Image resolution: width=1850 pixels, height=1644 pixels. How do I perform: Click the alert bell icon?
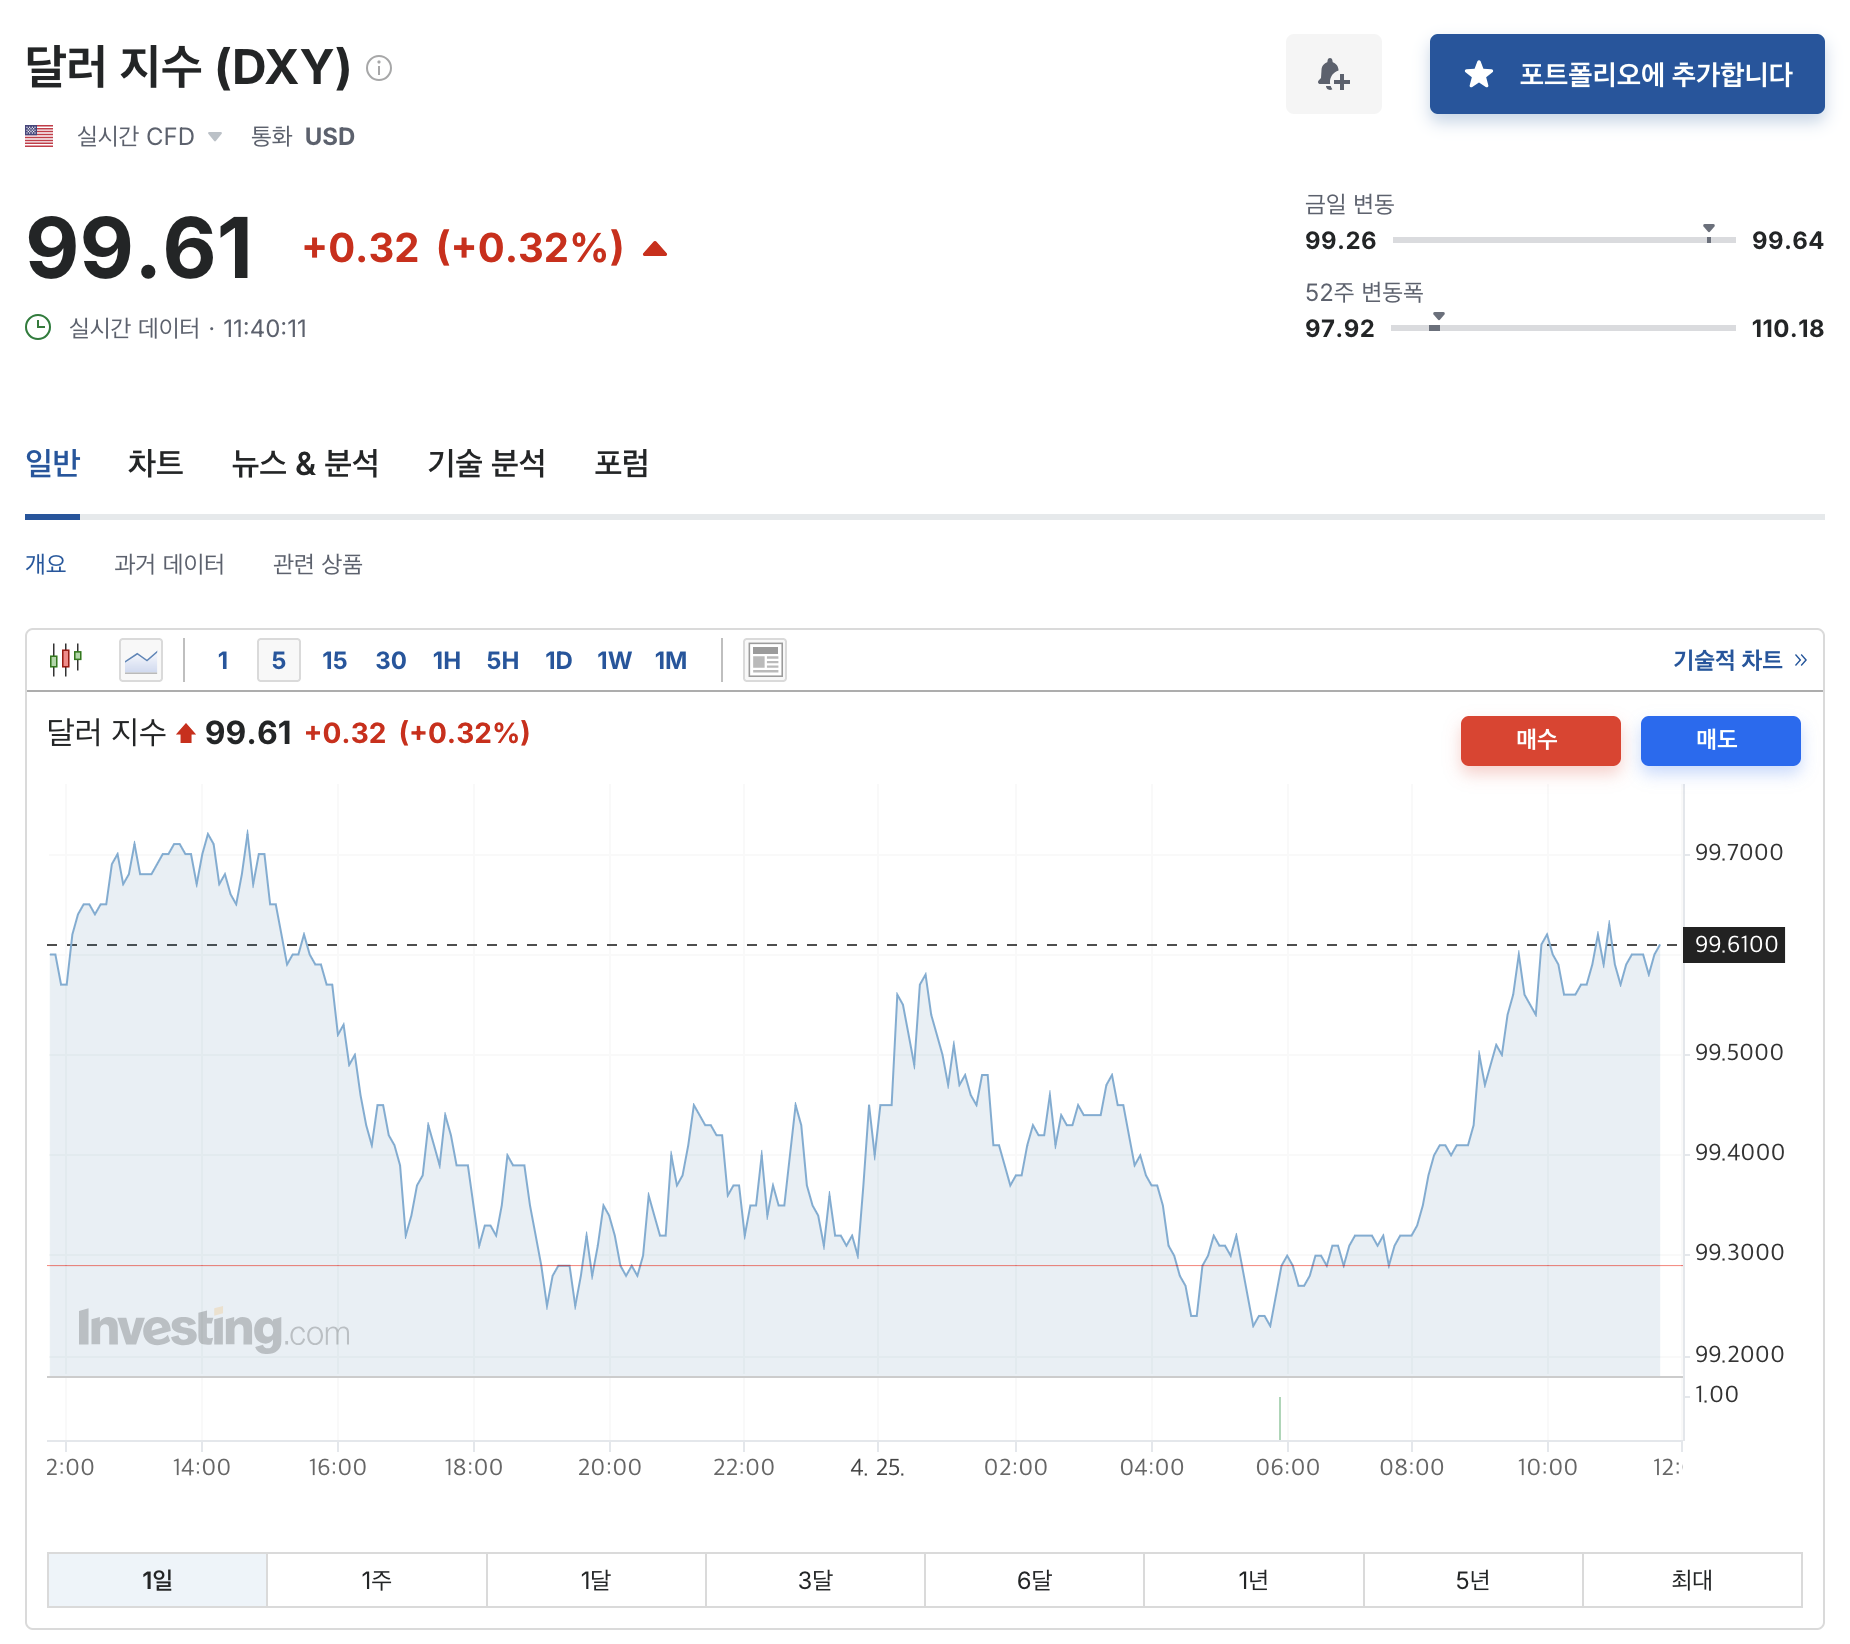1333,74
